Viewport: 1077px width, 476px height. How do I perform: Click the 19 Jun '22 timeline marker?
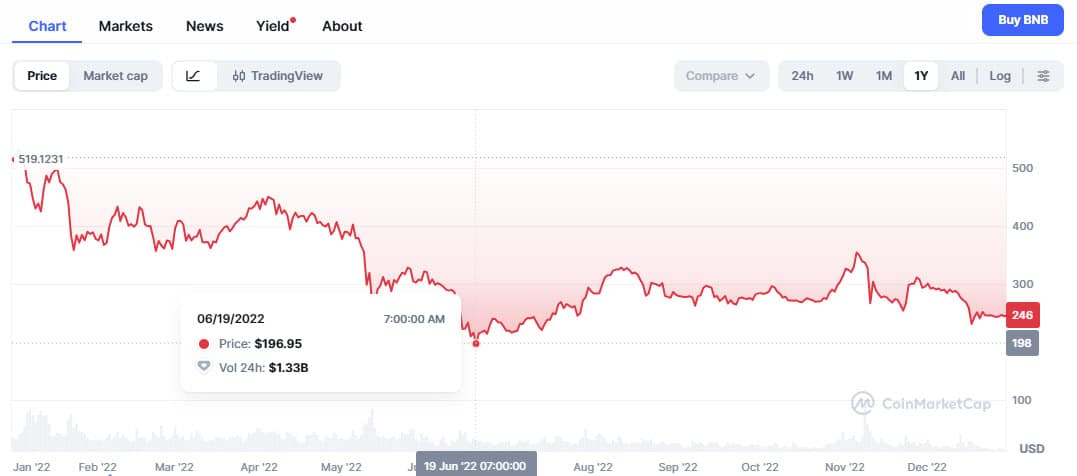click(475, 466)
